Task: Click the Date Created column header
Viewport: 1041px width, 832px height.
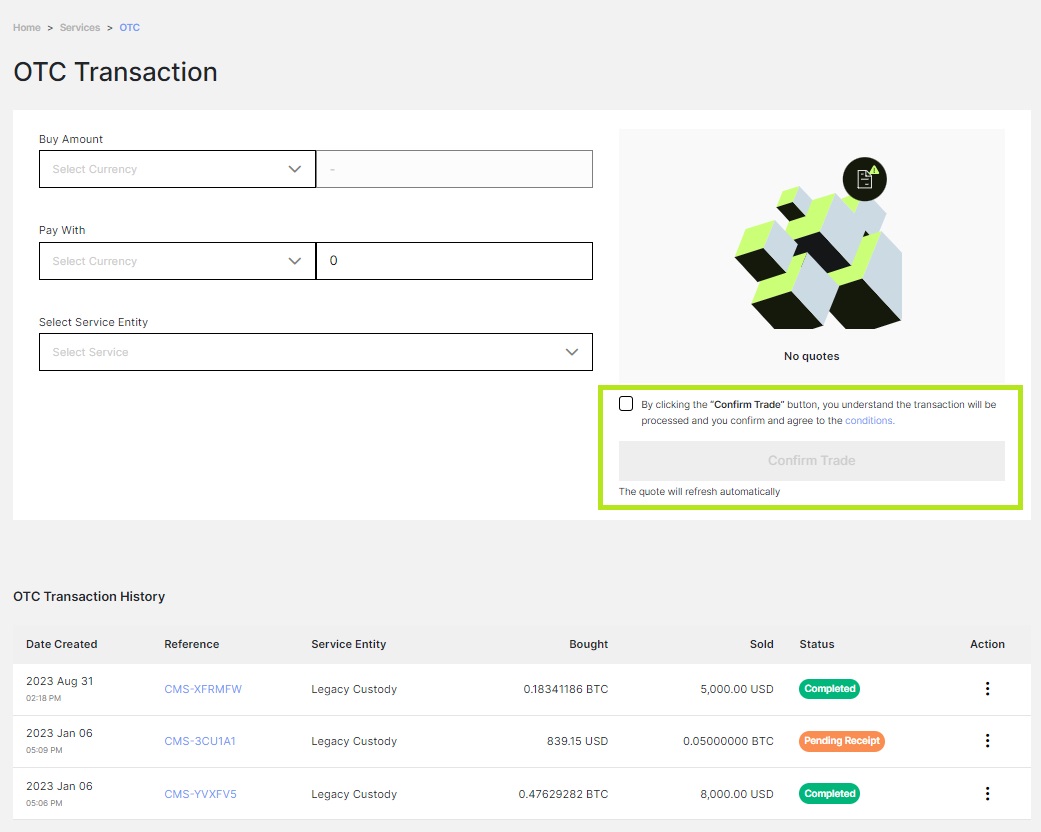Action: (x=62, y=644)
